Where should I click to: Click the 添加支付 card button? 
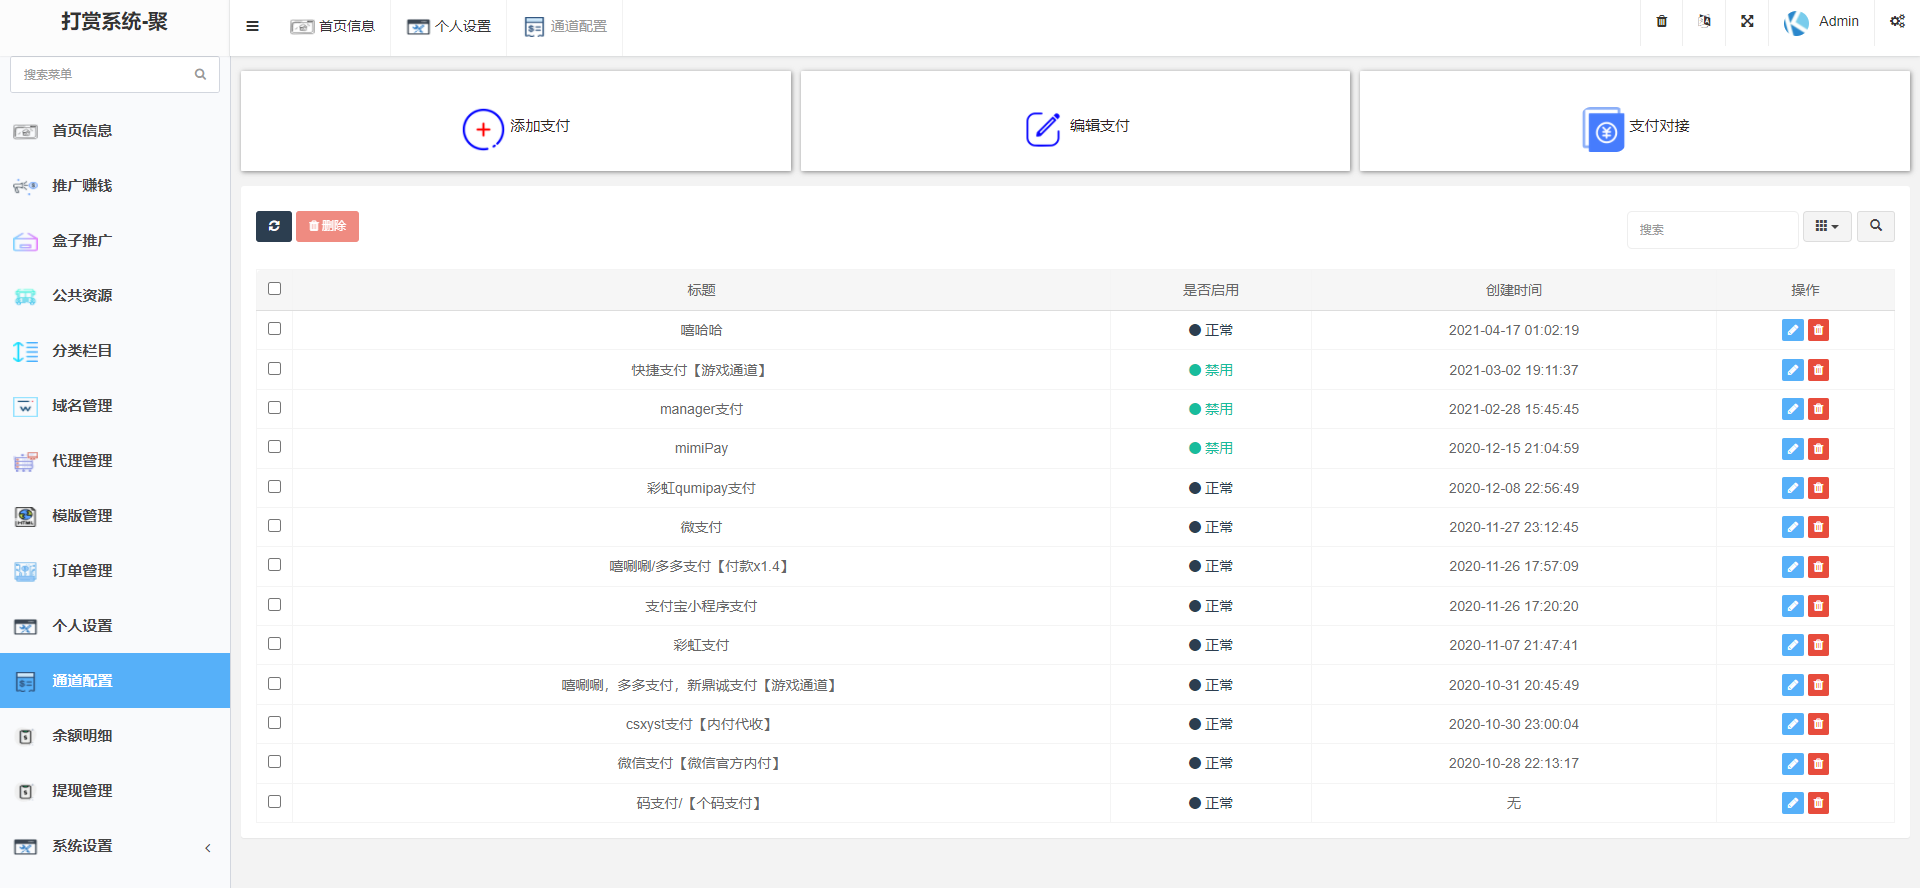click(516, 126)
